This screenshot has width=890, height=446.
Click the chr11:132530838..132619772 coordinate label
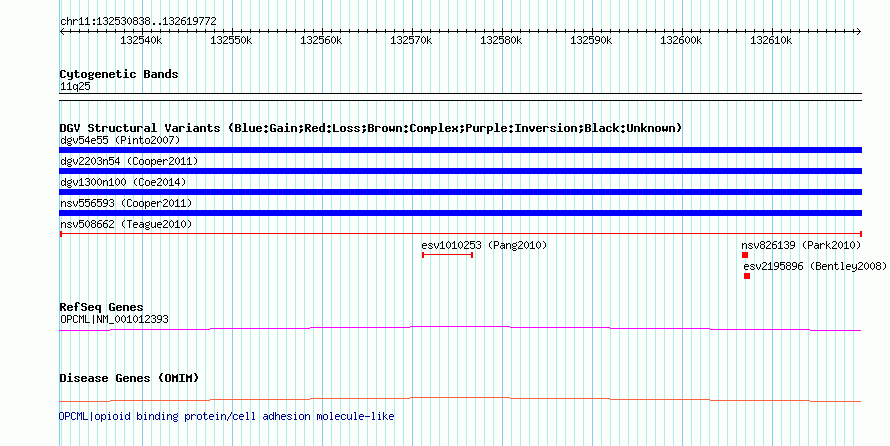tap(138, 22)
